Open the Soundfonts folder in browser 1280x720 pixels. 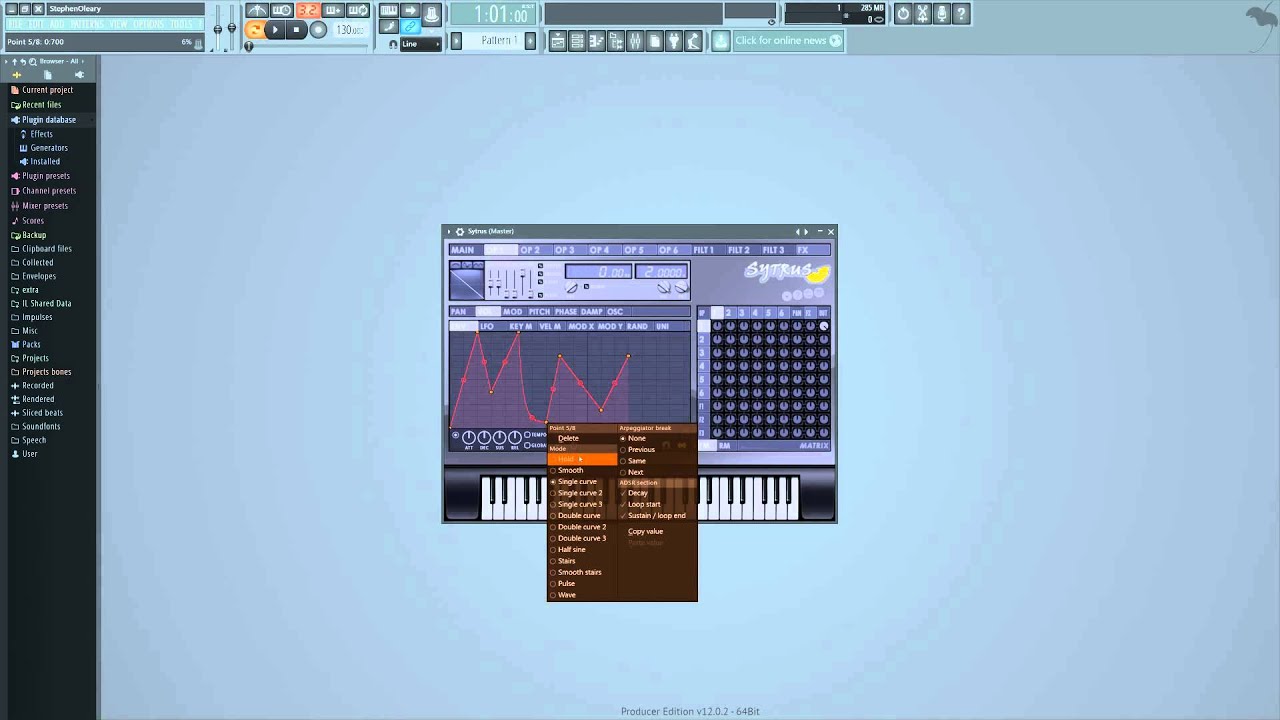tap(41, 427)
